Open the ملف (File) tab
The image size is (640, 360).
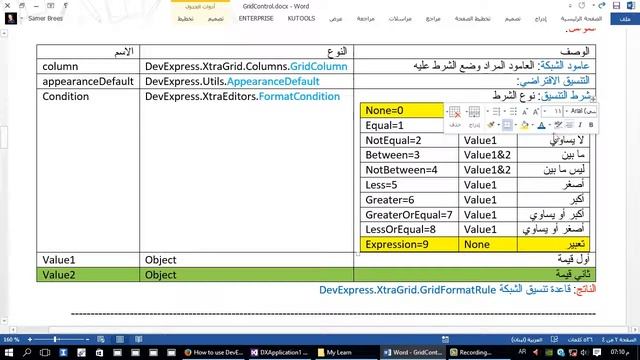(625, 19)
